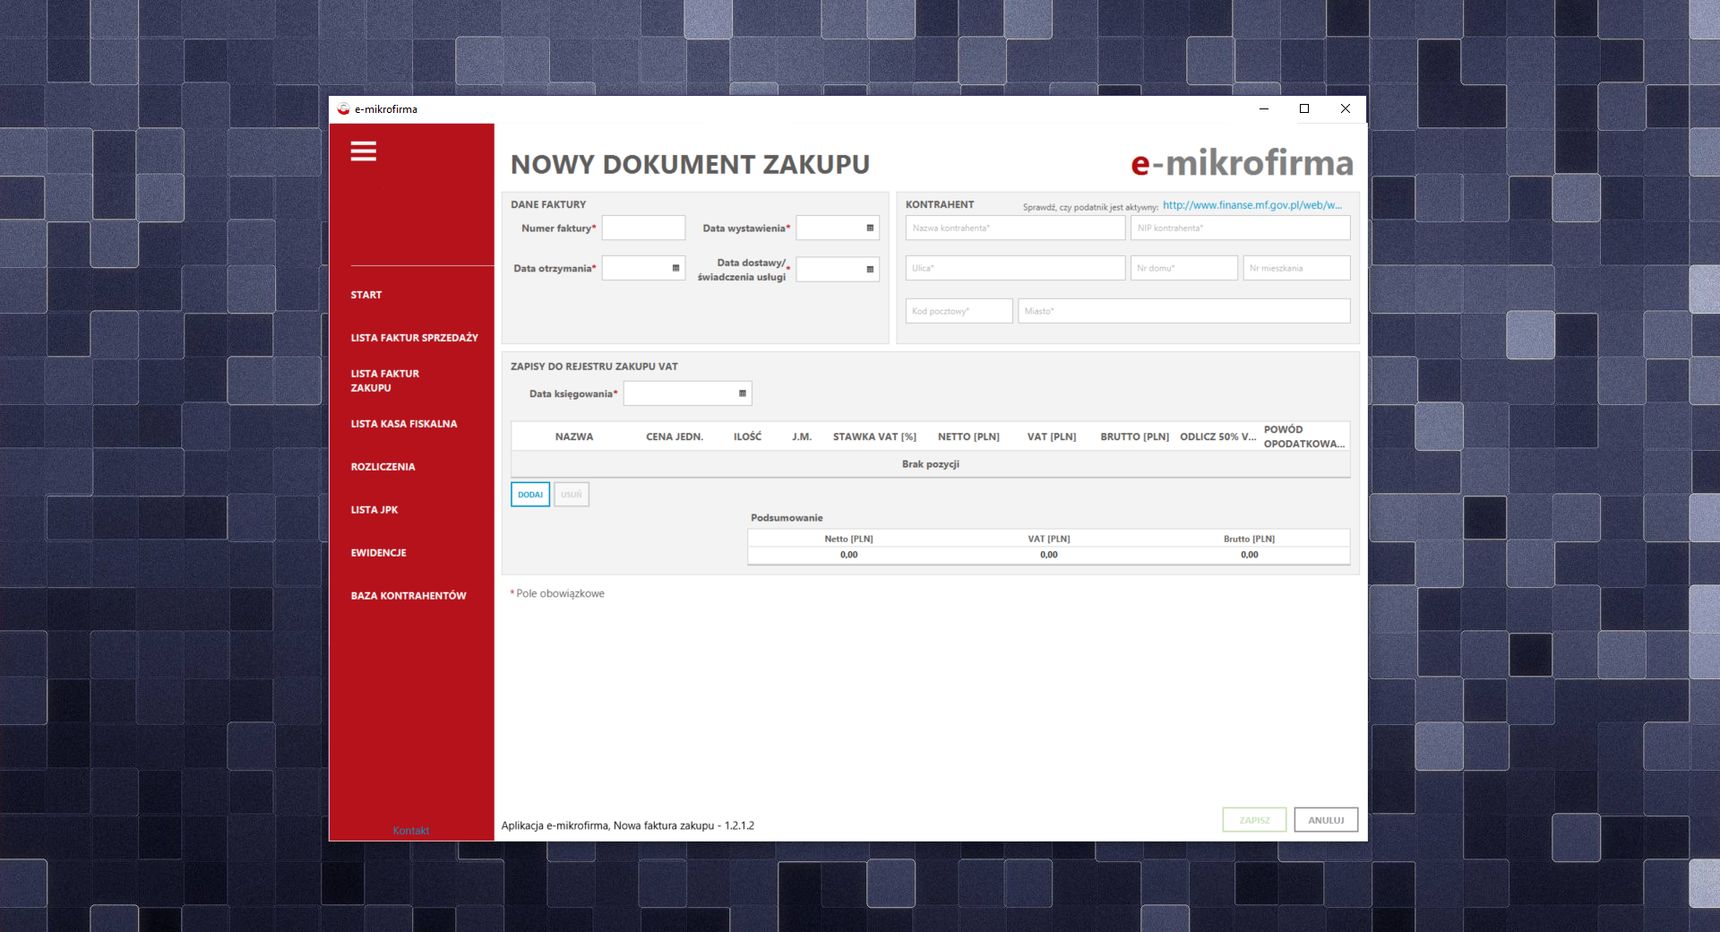This screenshot has width=1720, height=932.
Task: Open calendar picker for Data księgowania
Action: click(742, 393)
